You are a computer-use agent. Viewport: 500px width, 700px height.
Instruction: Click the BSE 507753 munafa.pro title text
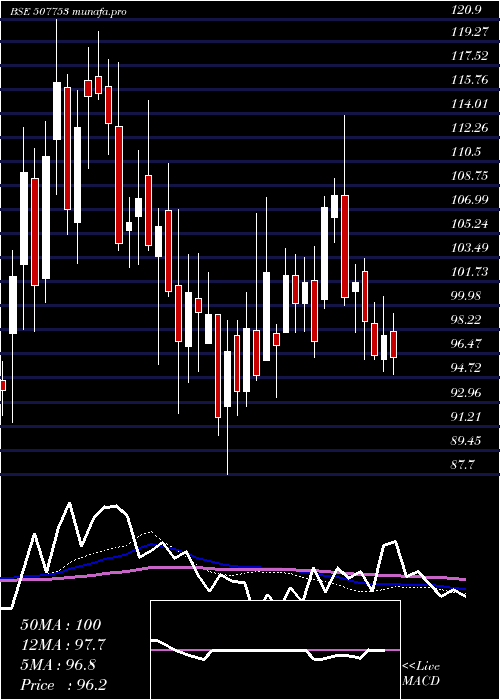pyautogui.click(x=68, y=12)
